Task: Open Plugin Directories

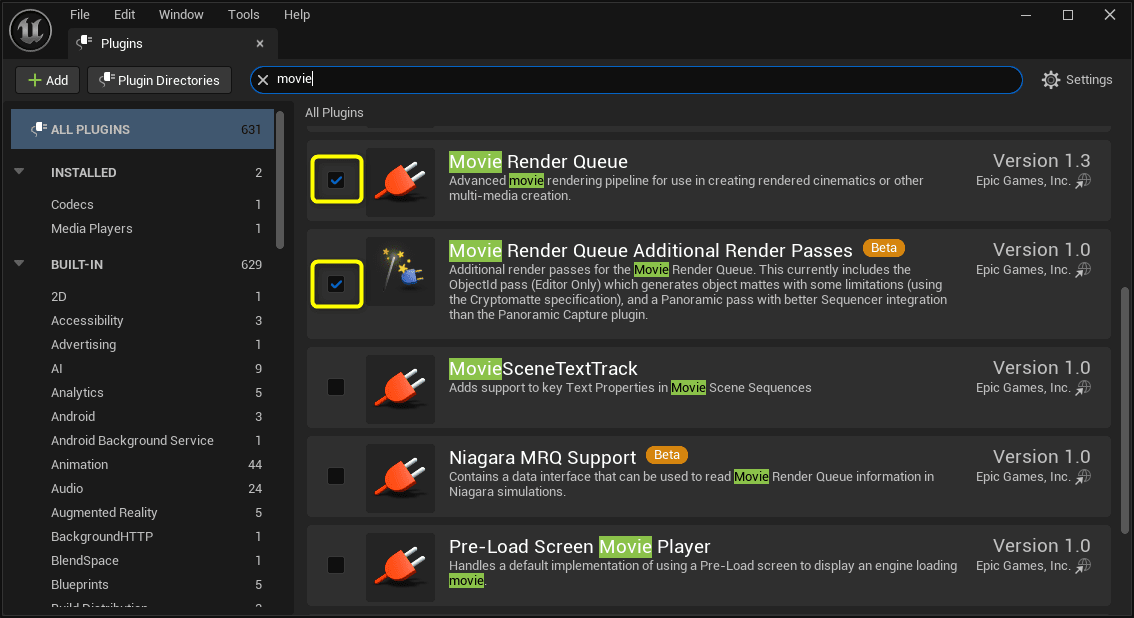Action: pyautogui.click(x=159, y=80)
